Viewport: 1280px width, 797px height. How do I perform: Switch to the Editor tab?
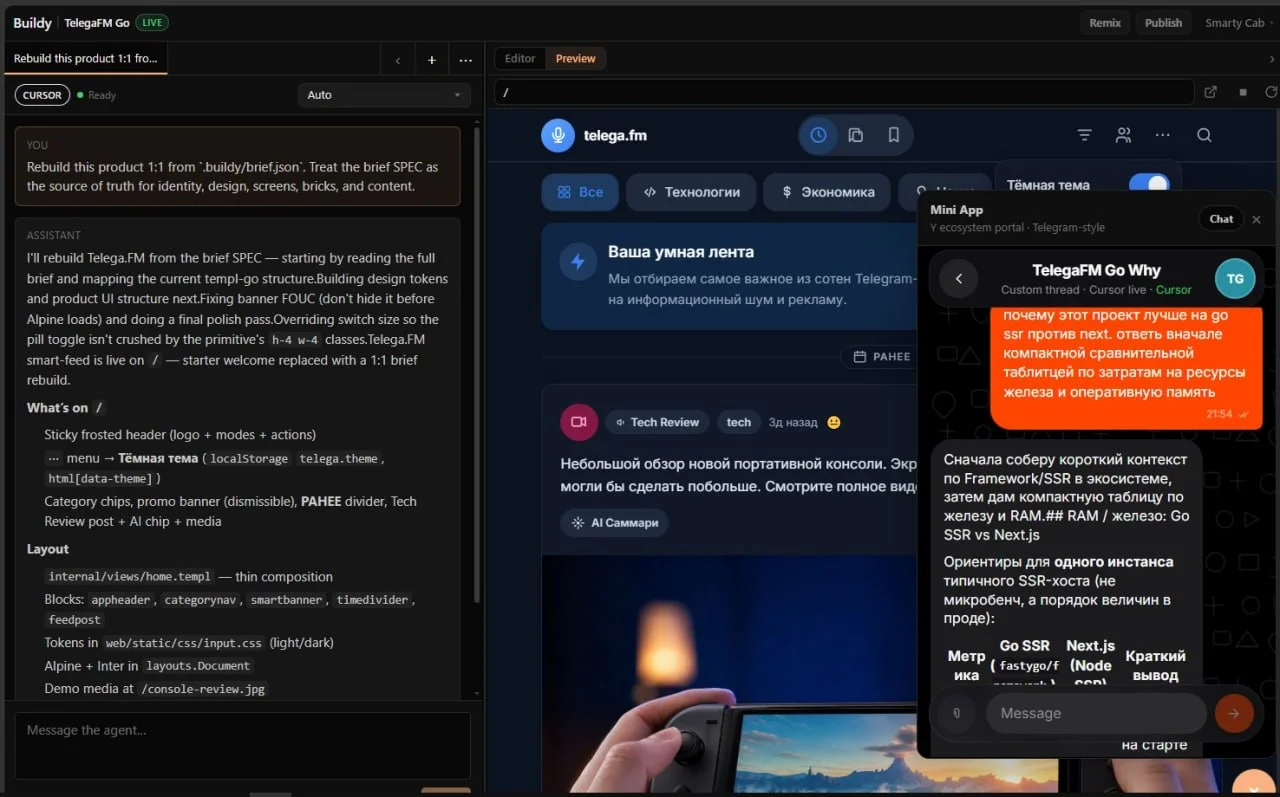520,59
